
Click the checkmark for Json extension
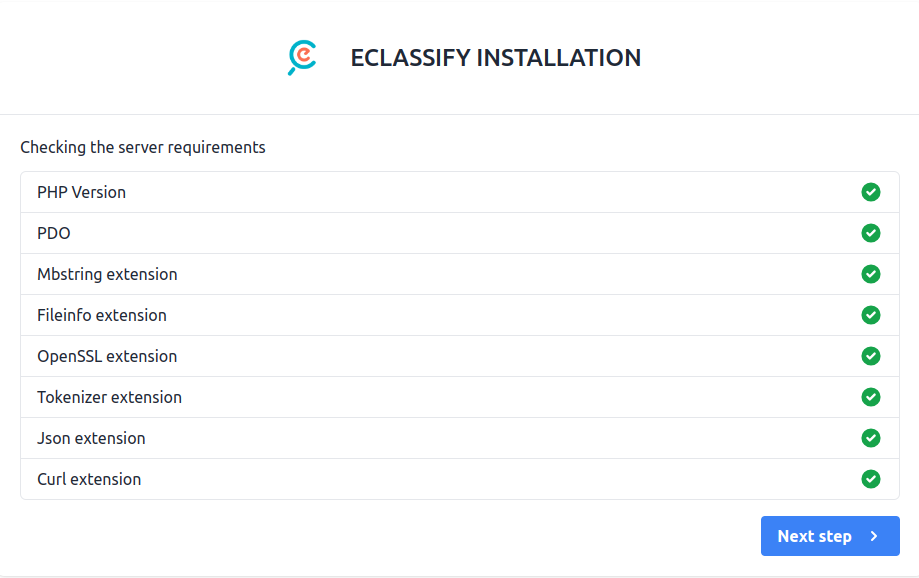point(871,438)
